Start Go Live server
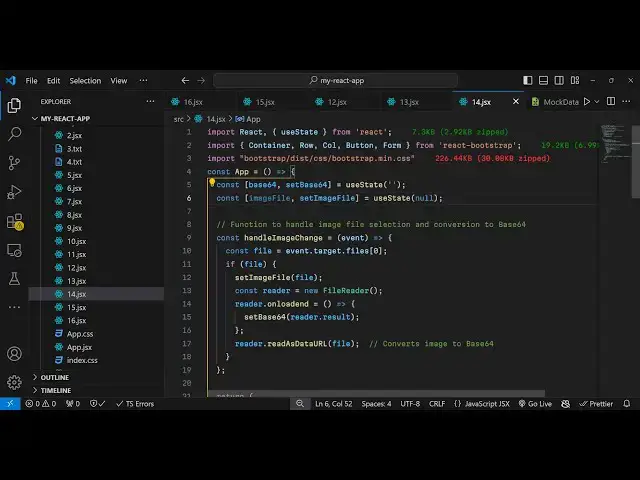Image resolution: width=640 pixels, height=480 pixels. (535, 404)
